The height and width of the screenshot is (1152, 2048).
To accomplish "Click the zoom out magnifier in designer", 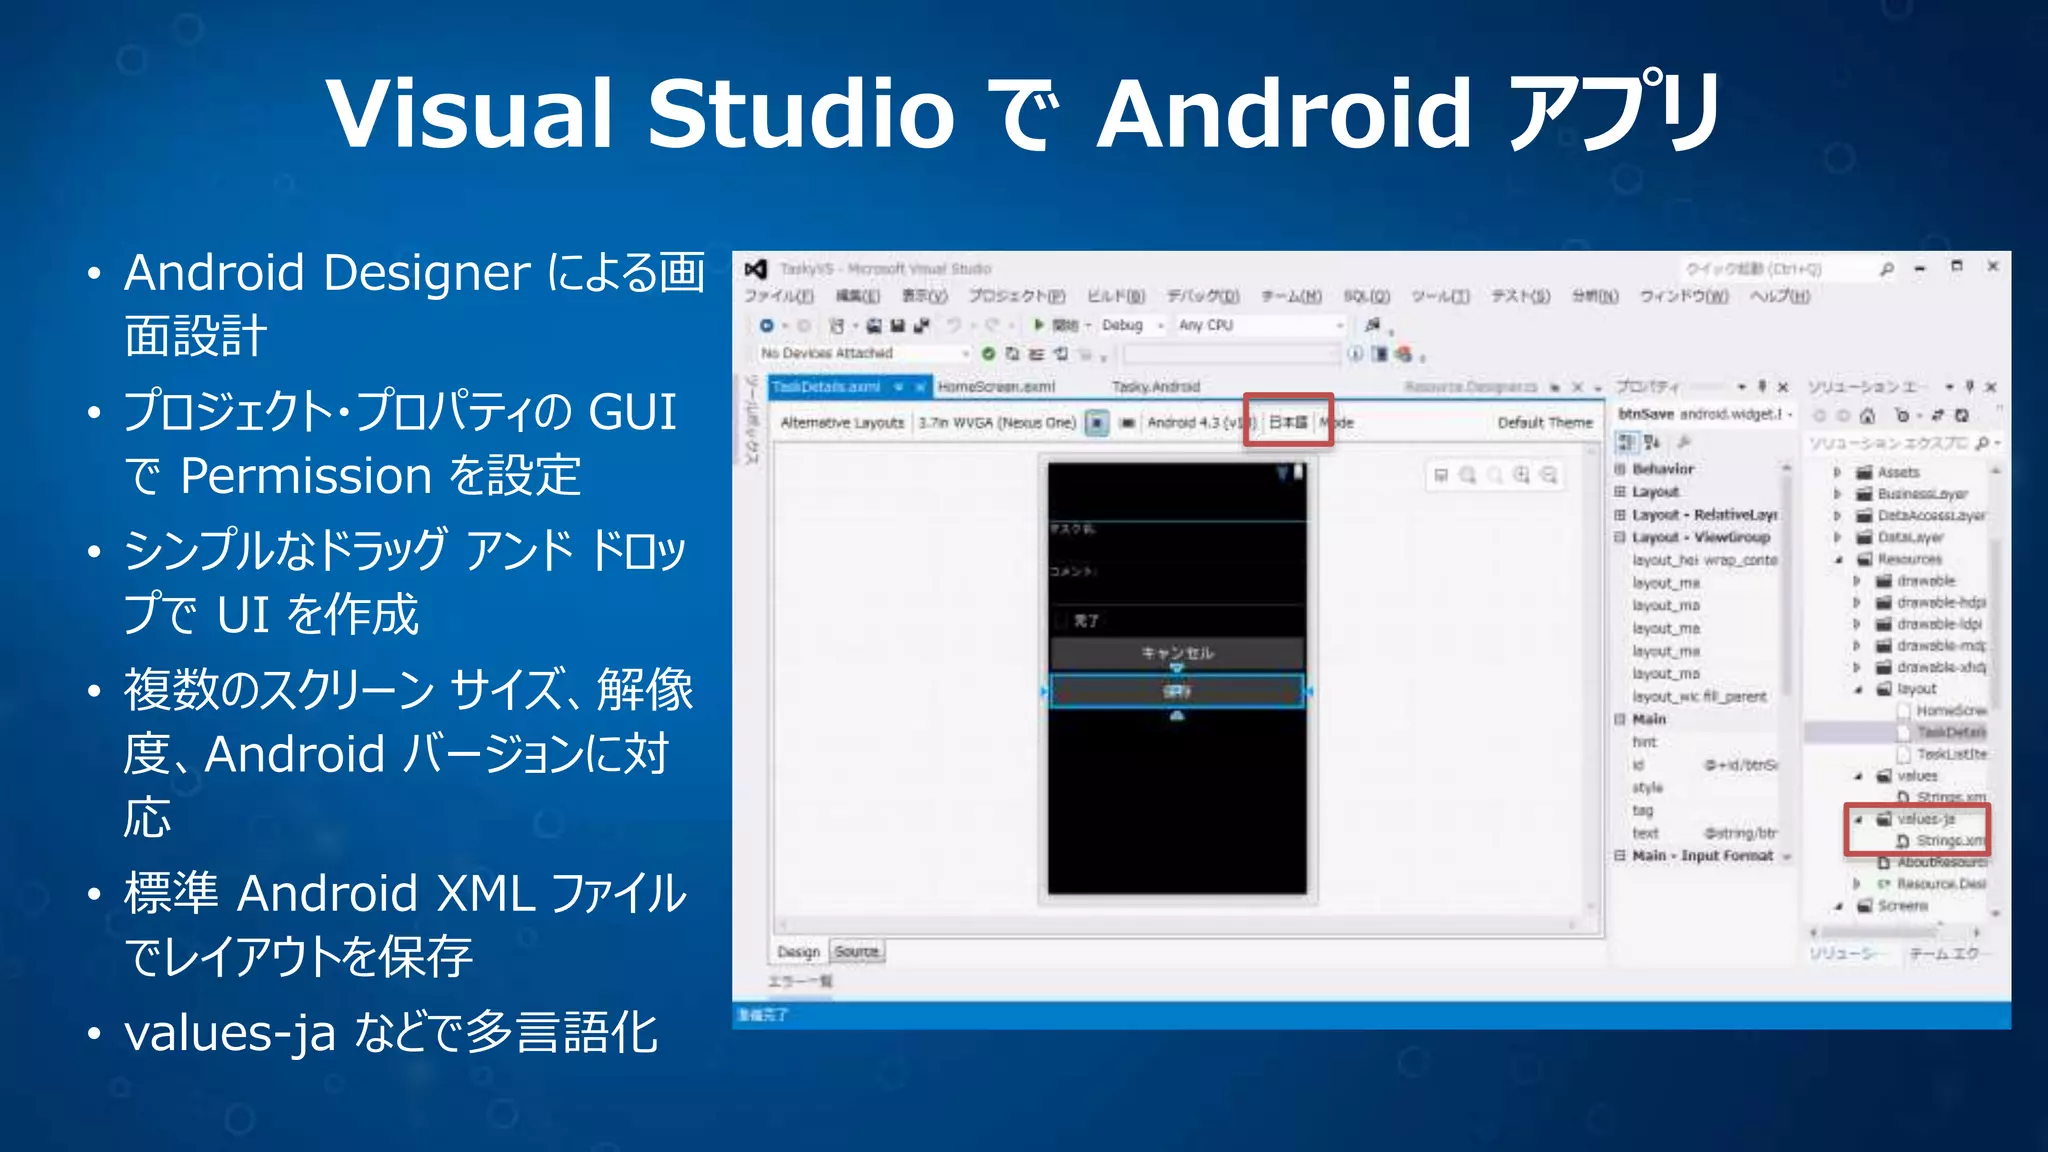I will 1548,475.
